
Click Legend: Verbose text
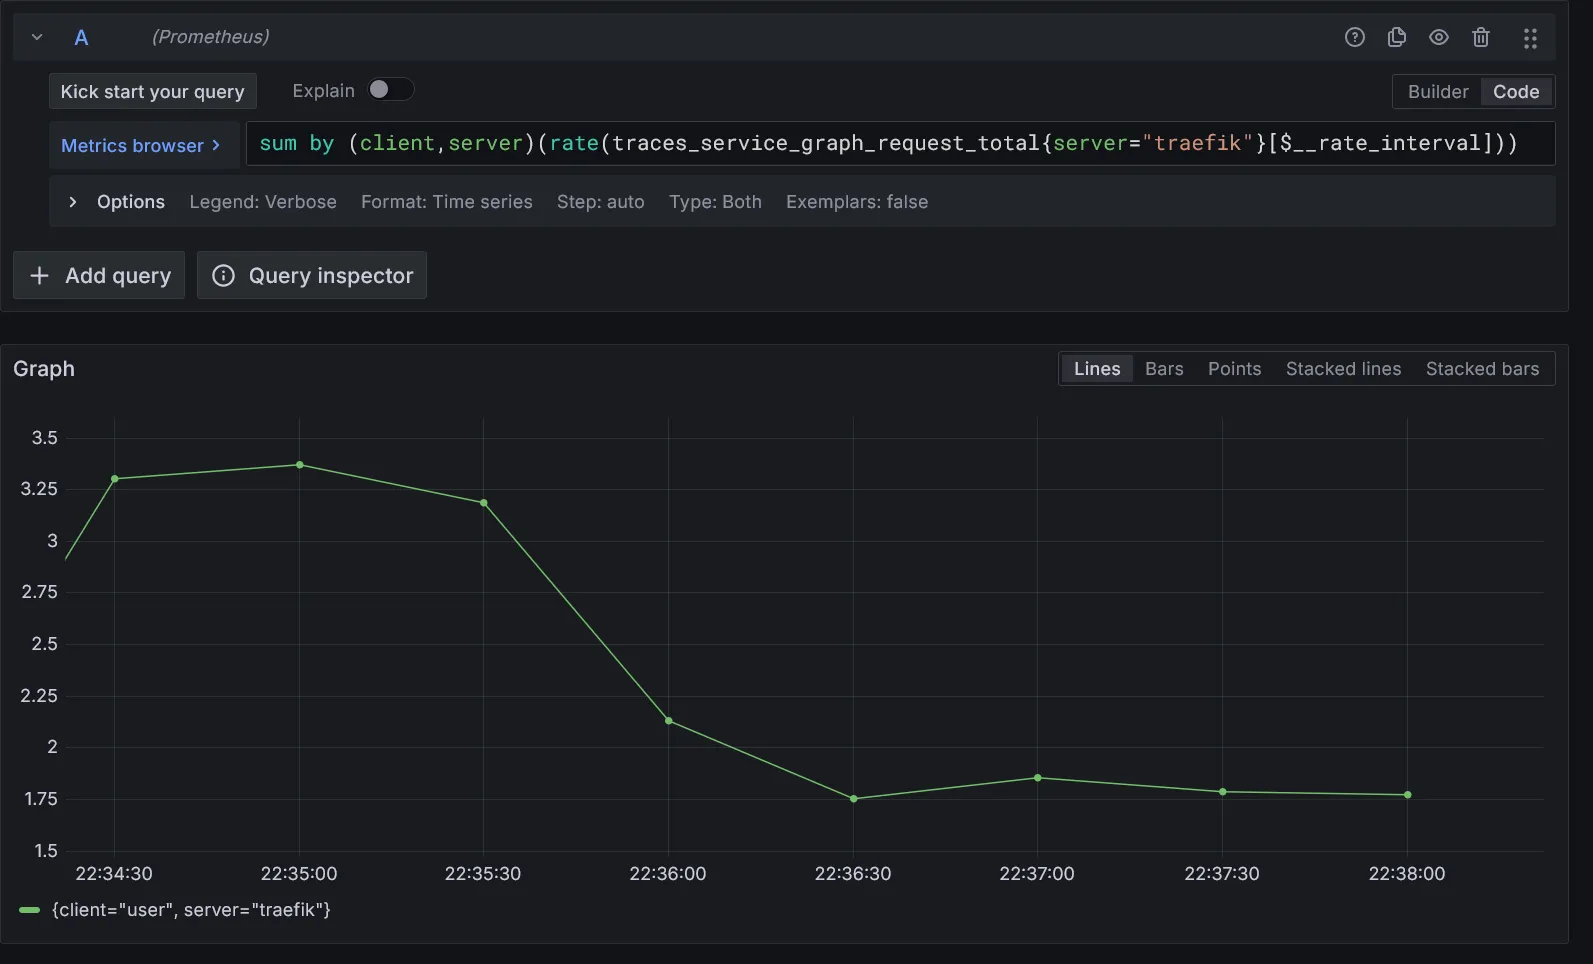click(263, 201)
